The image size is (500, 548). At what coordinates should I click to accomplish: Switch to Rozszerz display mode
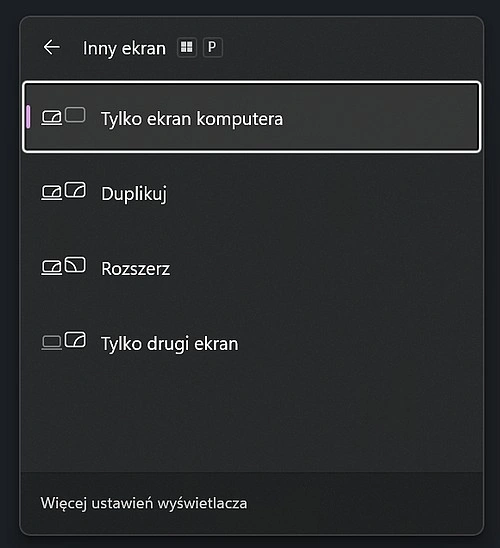tap(252, 267)
